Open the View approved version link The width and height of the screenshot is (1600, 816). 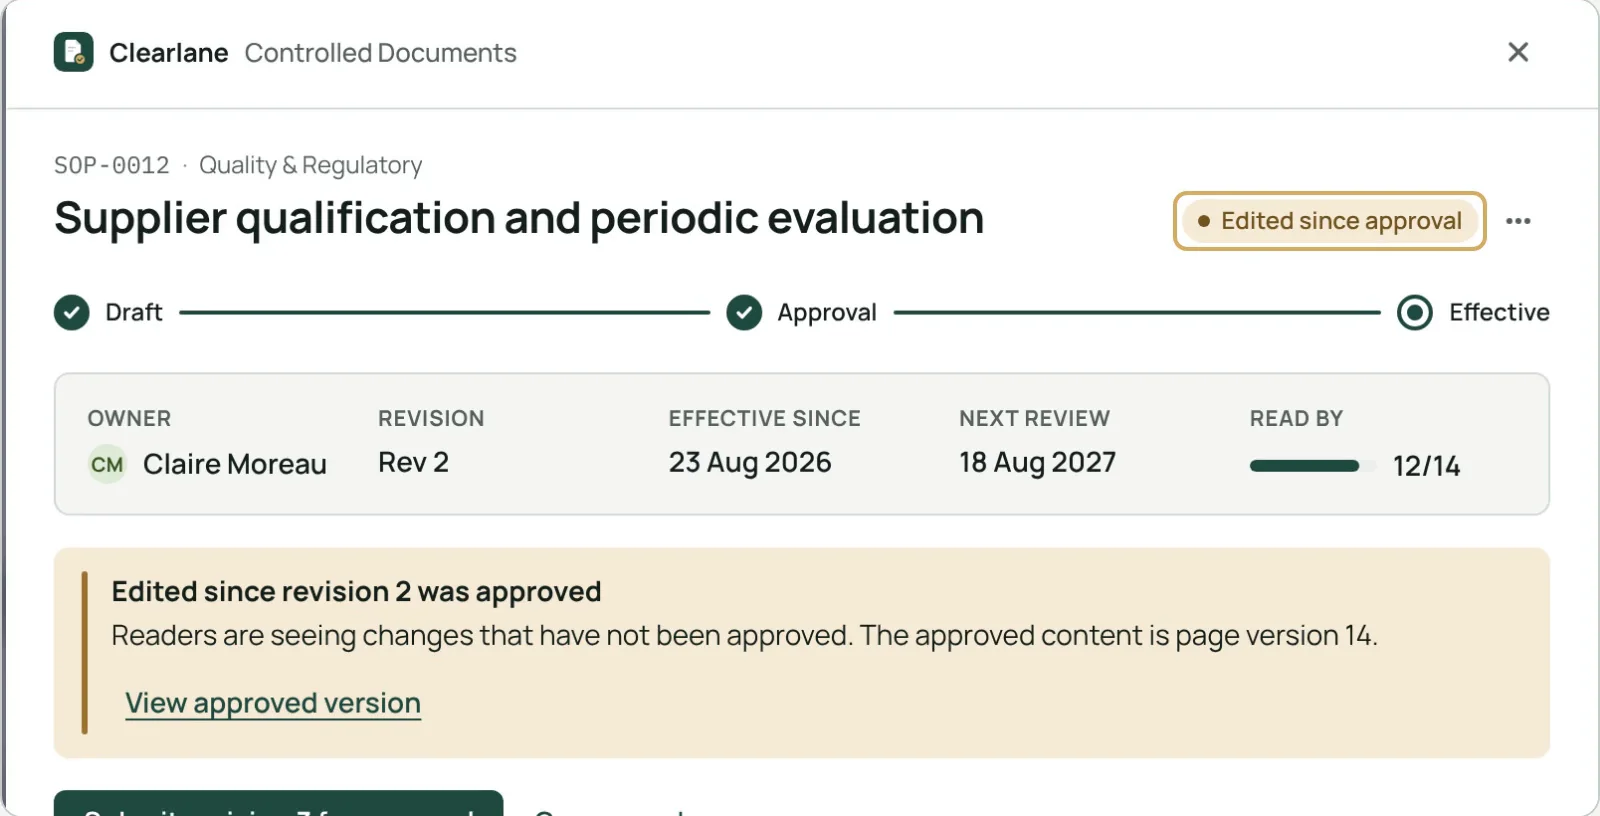[x=273, y=703]
